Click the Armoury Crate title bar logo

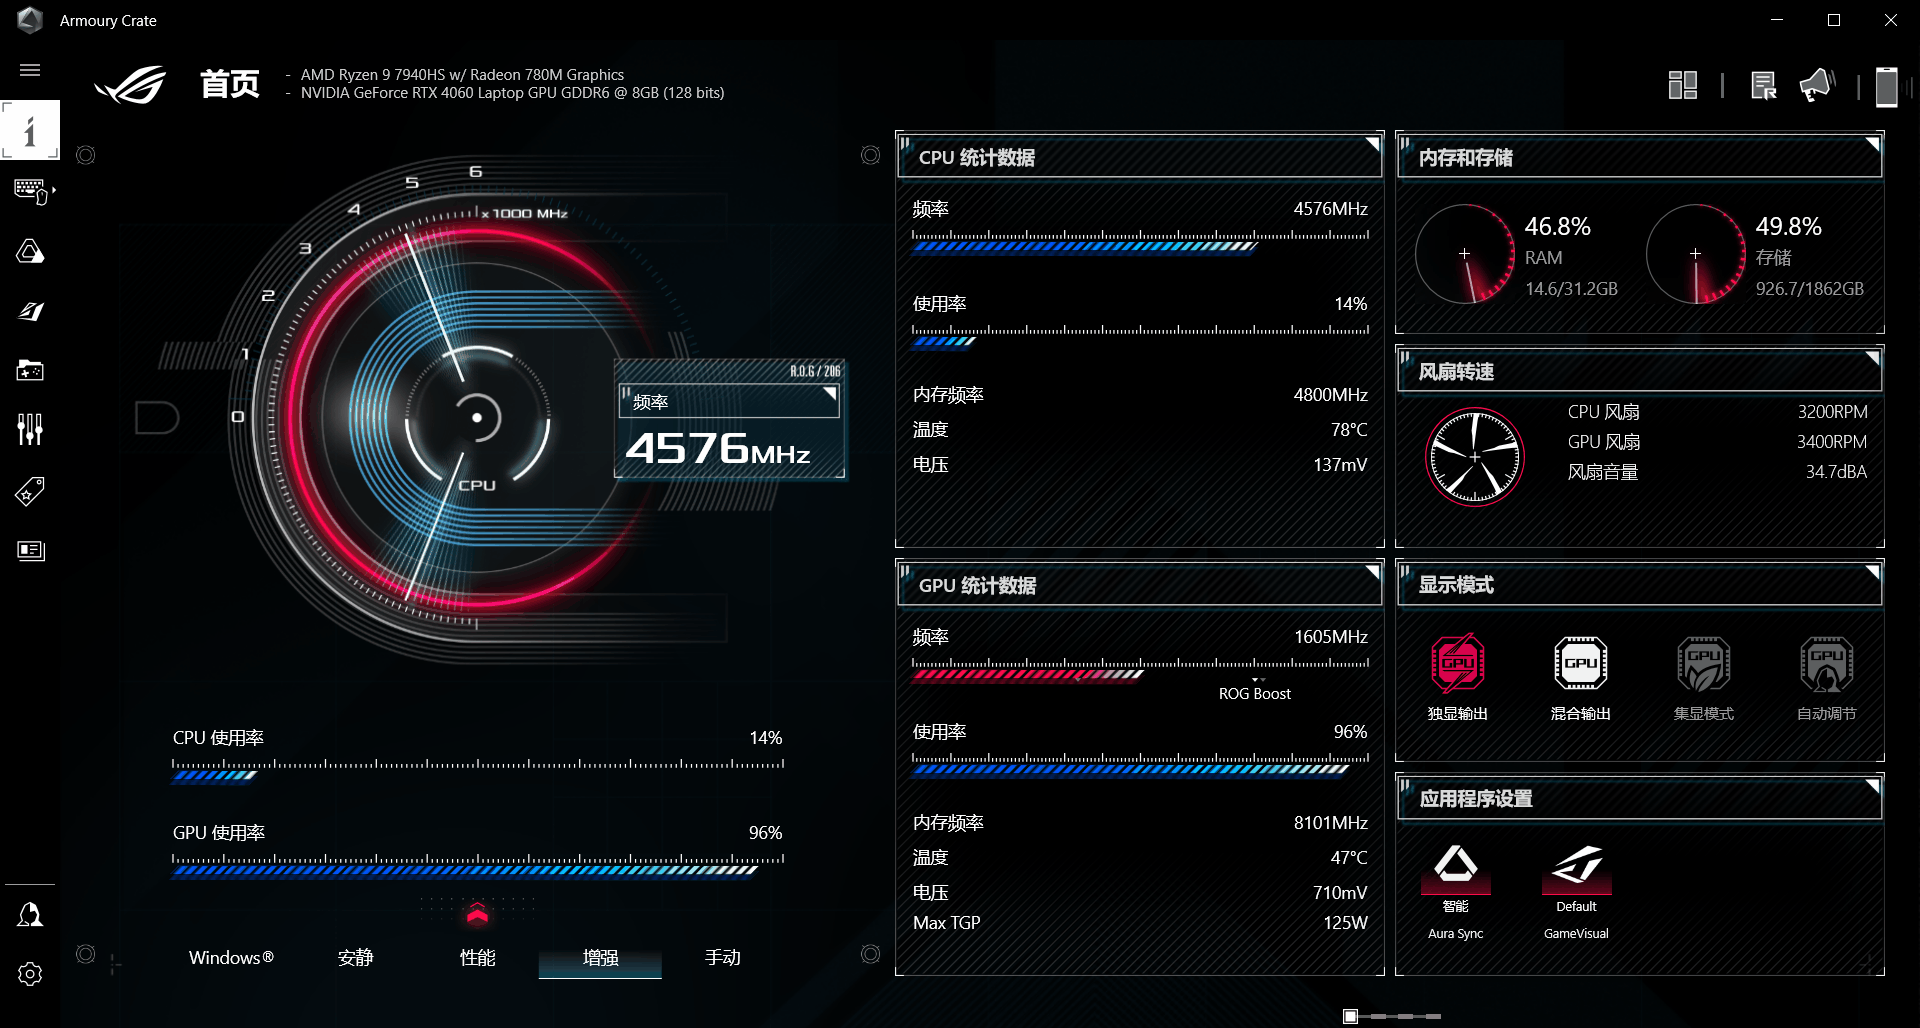(x=30, y=20)
